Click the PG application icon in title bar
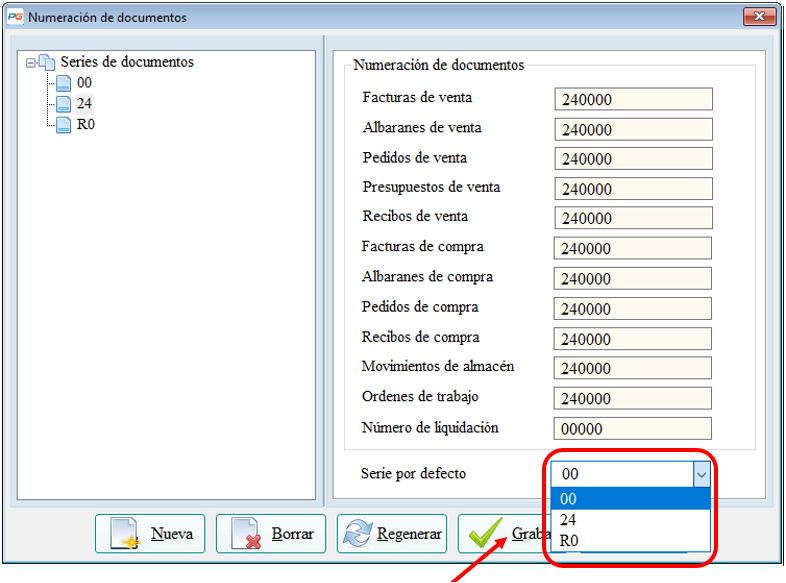This screenshot has height=583, width=786. click(x=15, y=17)
